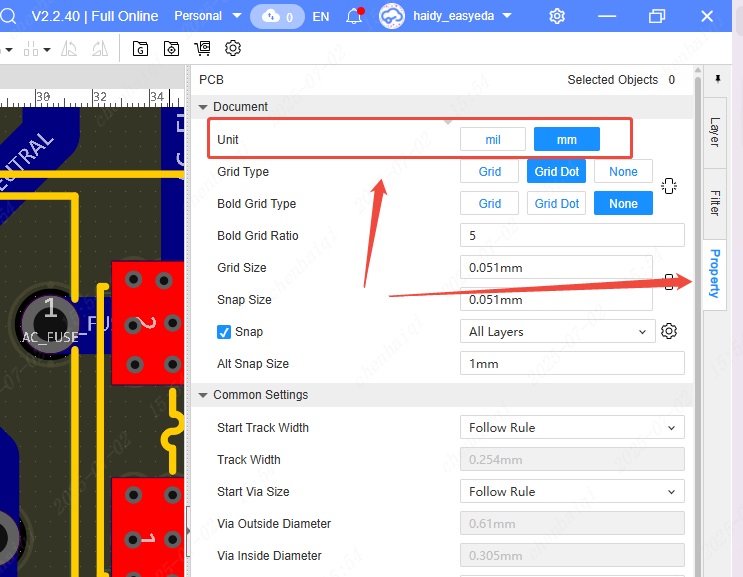Image resolution: width=743 pixels, height=577 pixels.
Task: Open the settings gear in title bar
Action: coord(557,16)
